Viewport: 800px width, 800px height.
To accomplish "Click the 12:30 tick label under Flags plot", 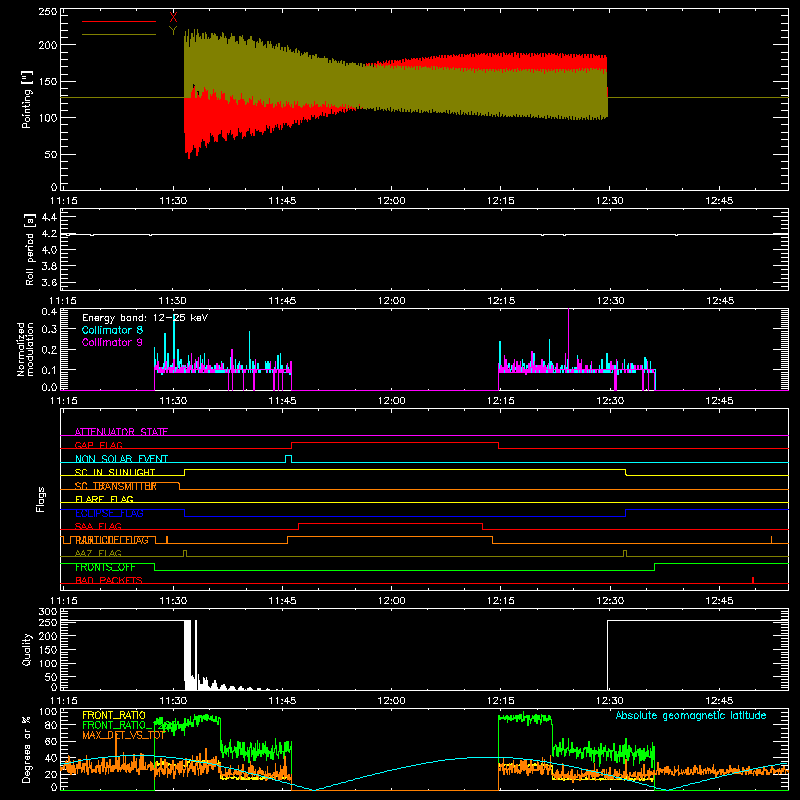I will (x=610, y=601).
